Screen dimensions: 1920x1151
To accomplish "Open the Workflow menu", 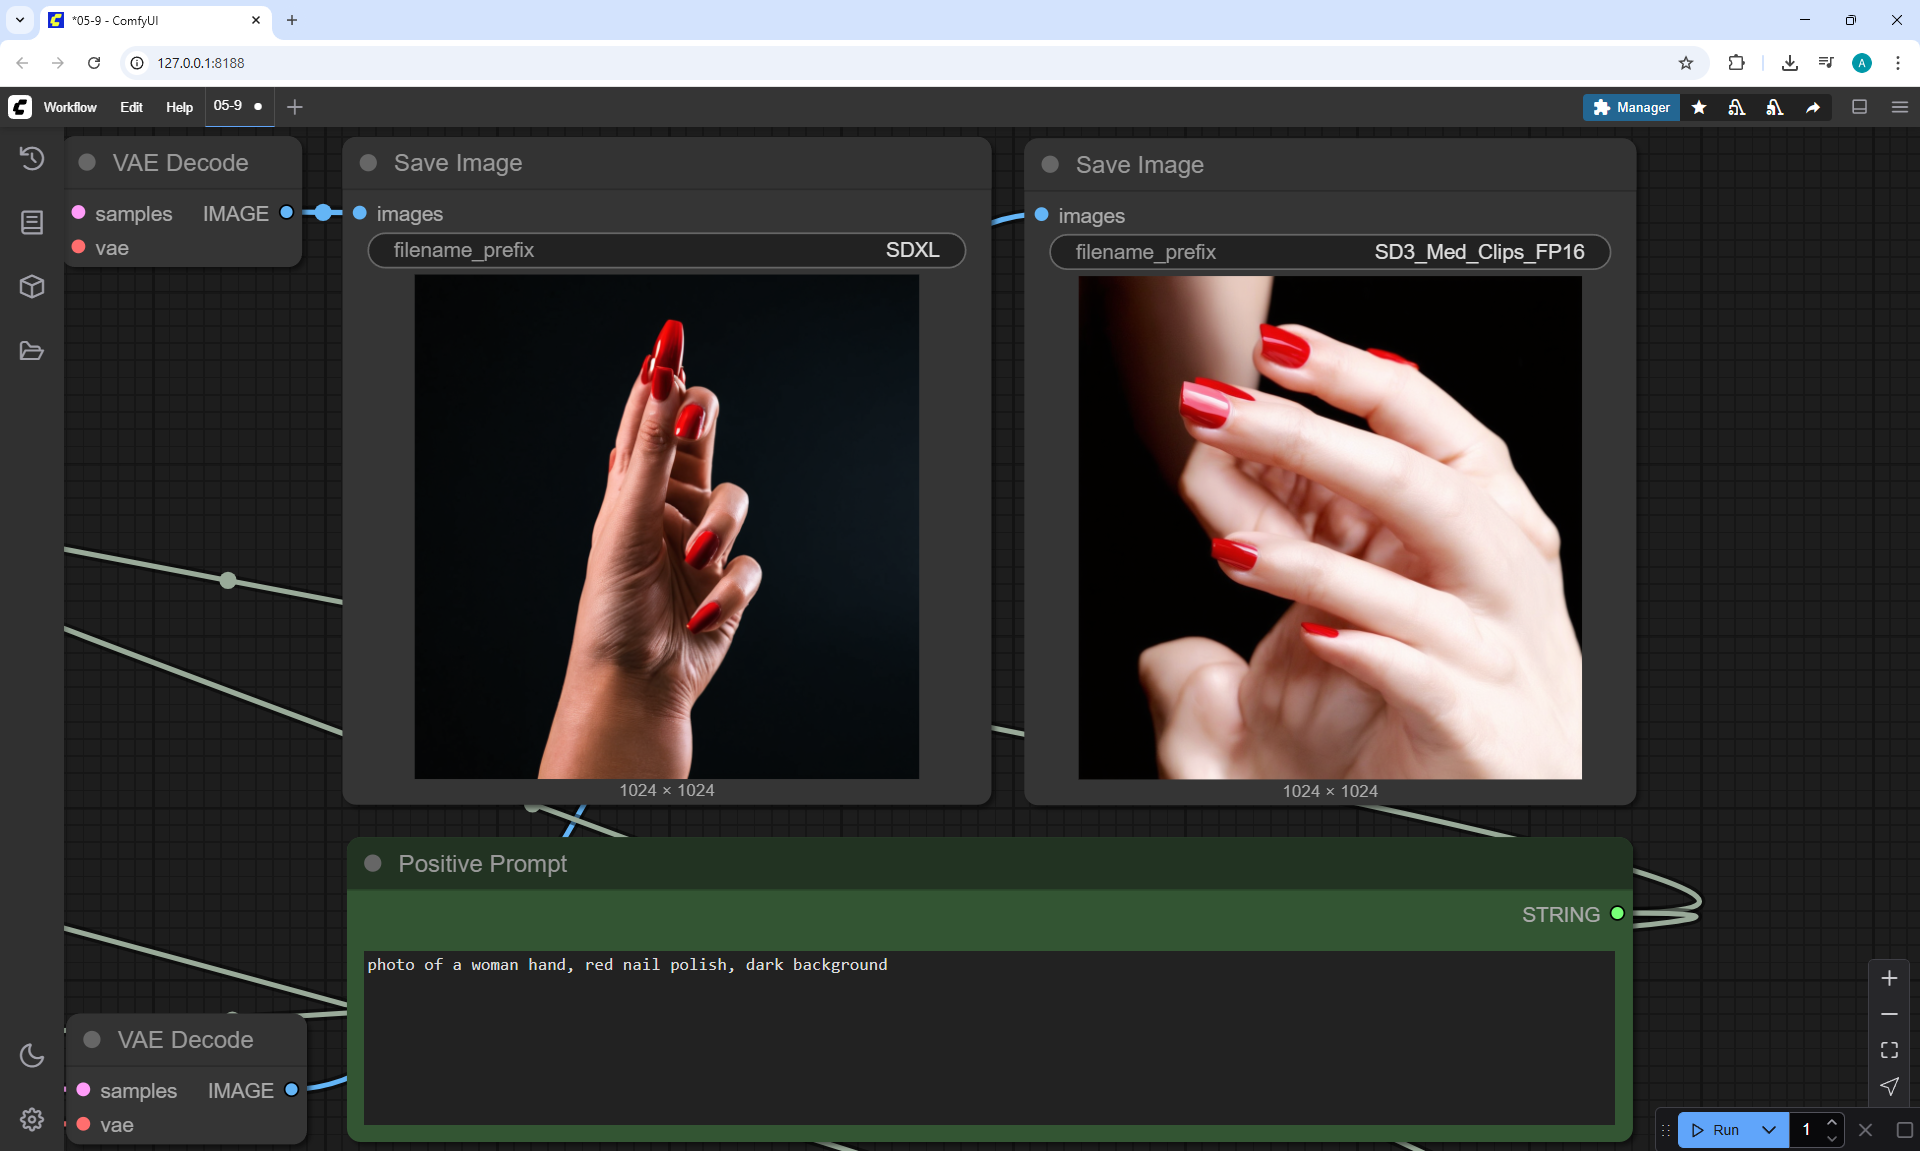I will tap(70, 107).
